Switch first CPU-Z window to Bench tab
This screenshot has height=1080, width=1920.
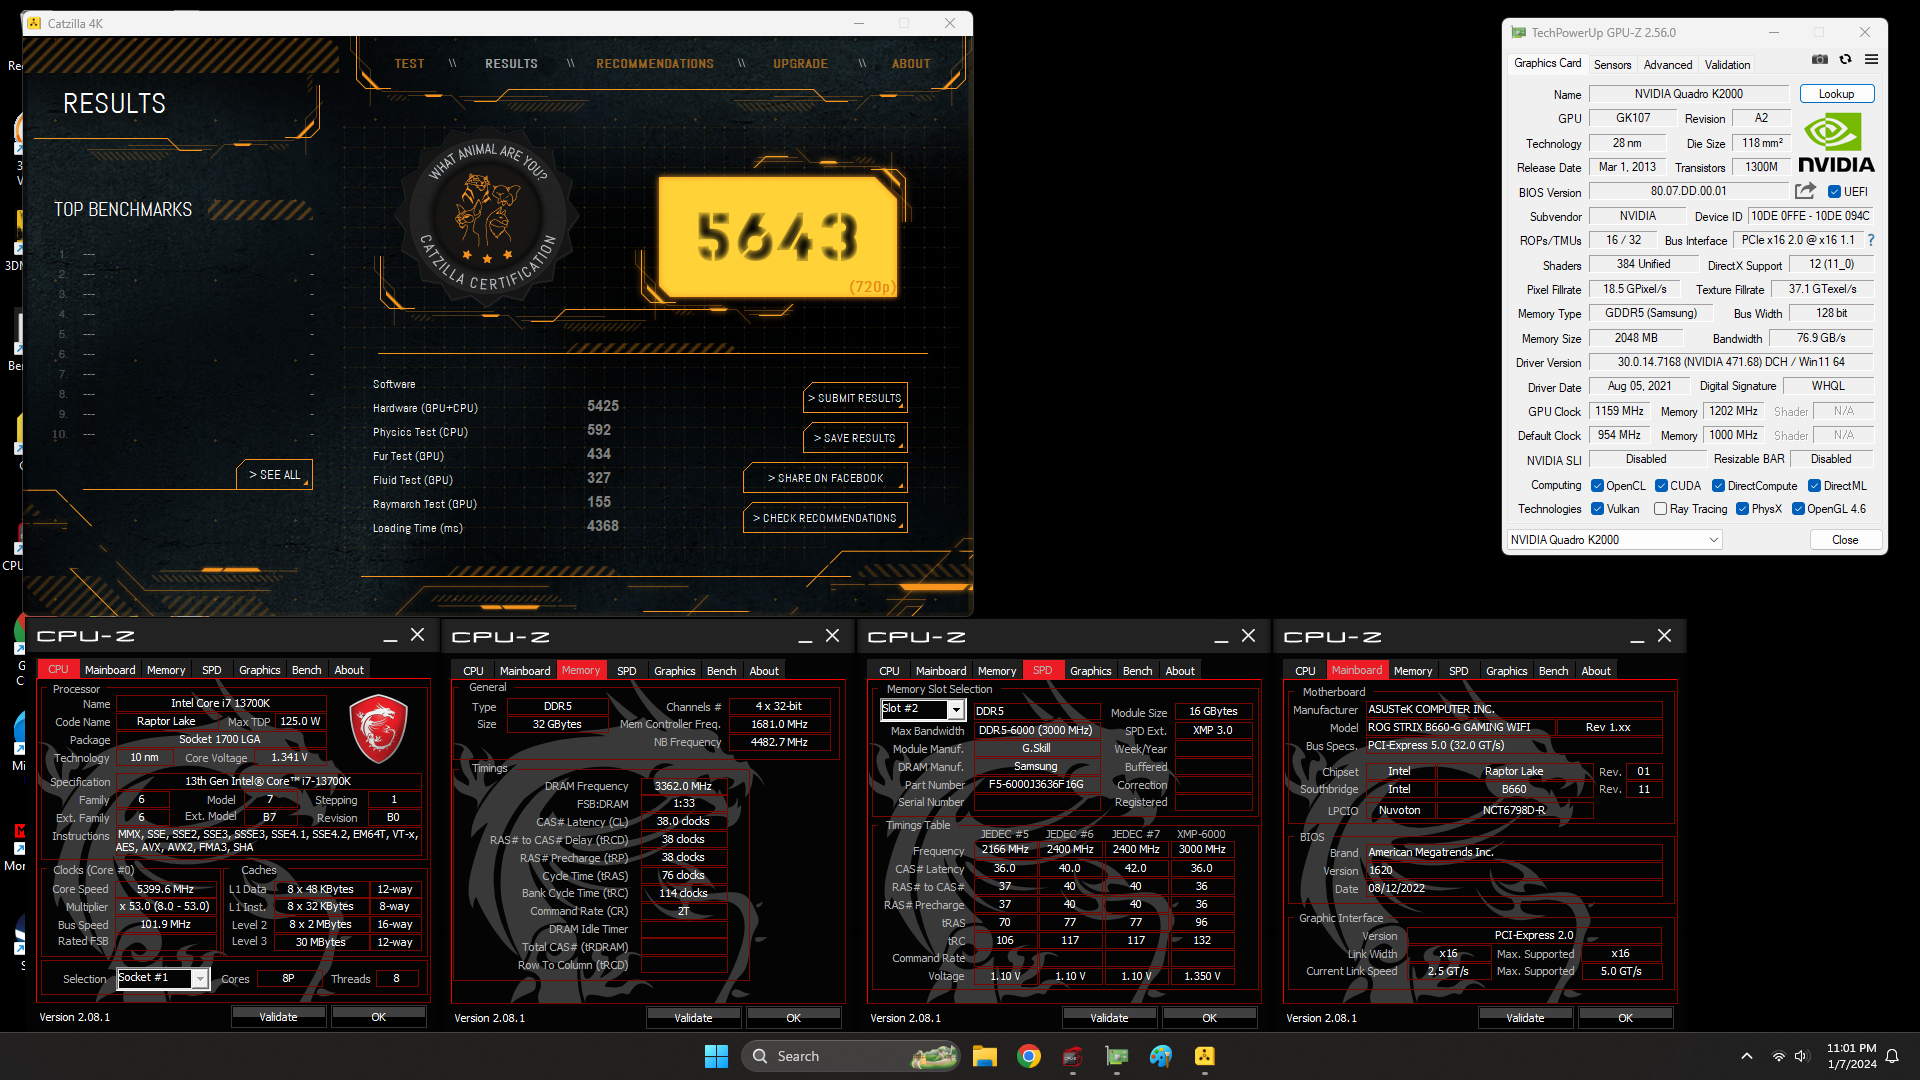[x=306, y=670]
